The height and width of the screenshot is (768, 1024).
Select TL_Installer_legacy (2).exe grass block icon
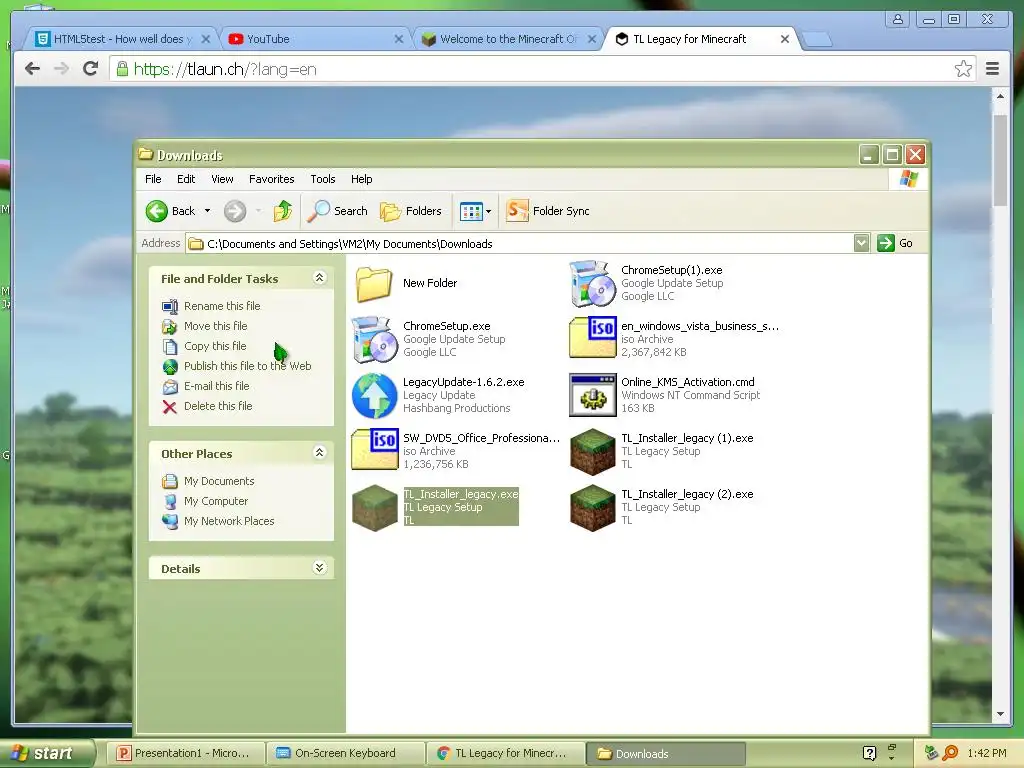pyautogui.click(x=592, y=508)
